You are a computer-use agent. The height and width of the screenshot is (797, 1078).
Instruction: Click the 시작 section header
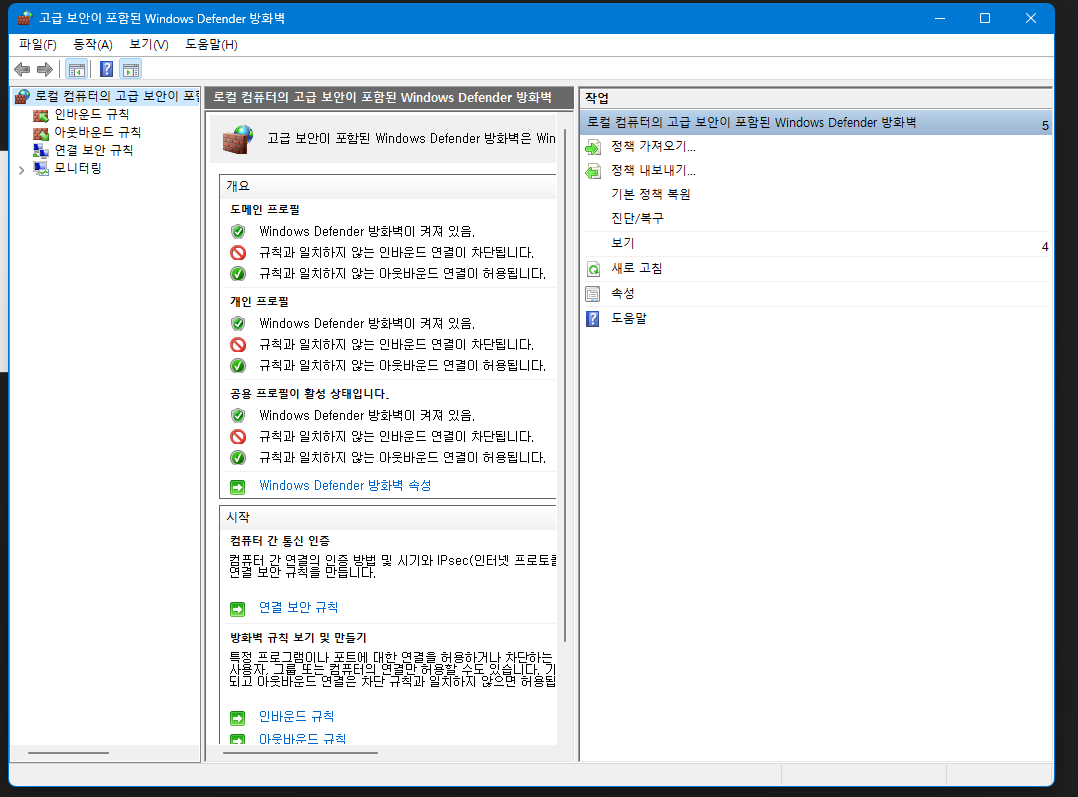388,518
